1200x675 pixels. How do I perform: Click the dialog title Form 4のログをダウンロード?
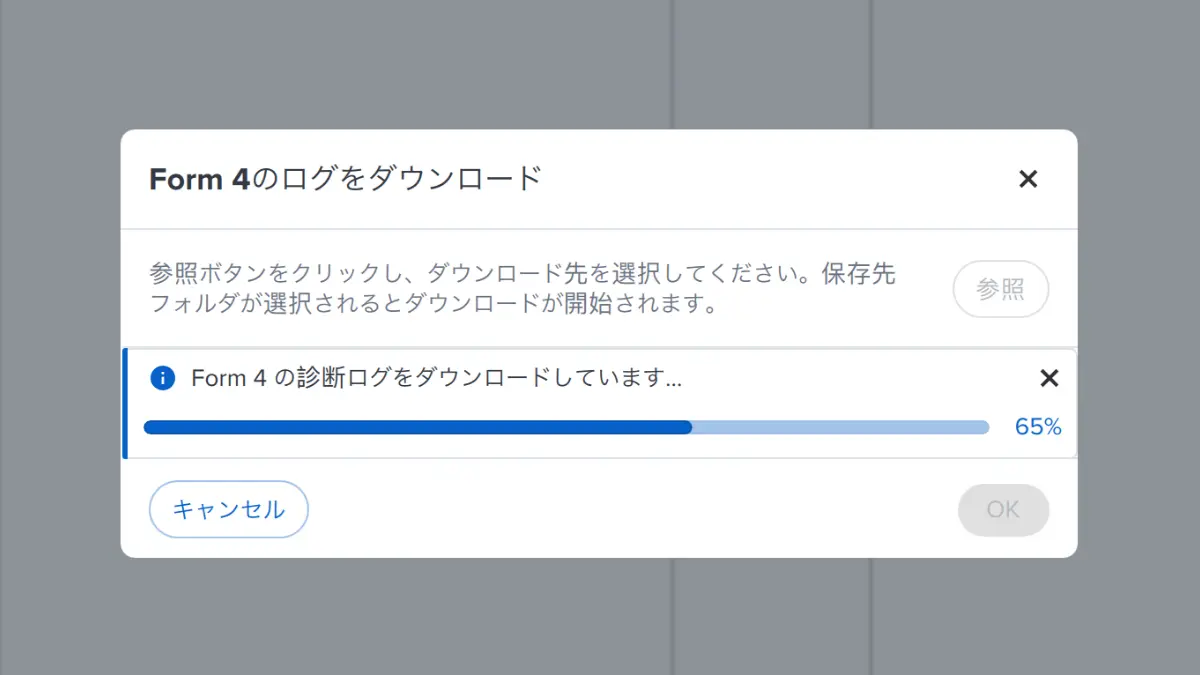click(345, 180)
